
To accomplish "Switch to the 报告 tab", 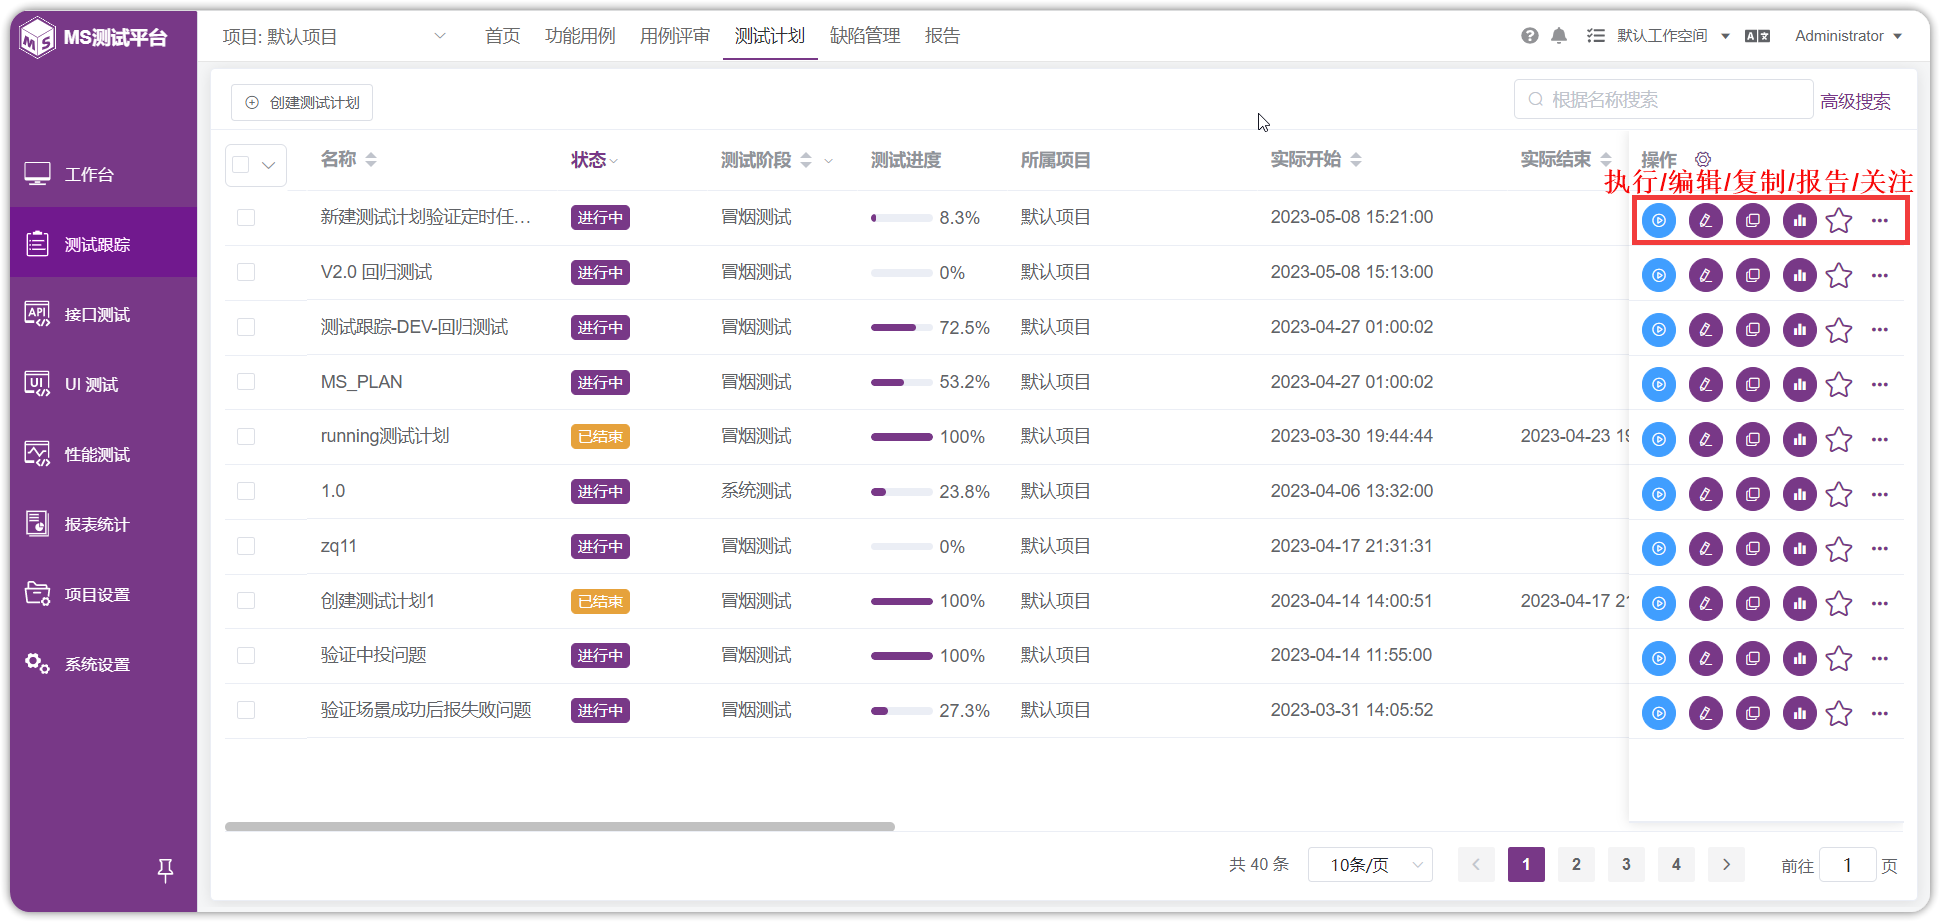I will pyautogui.click(x=942, y=36).
